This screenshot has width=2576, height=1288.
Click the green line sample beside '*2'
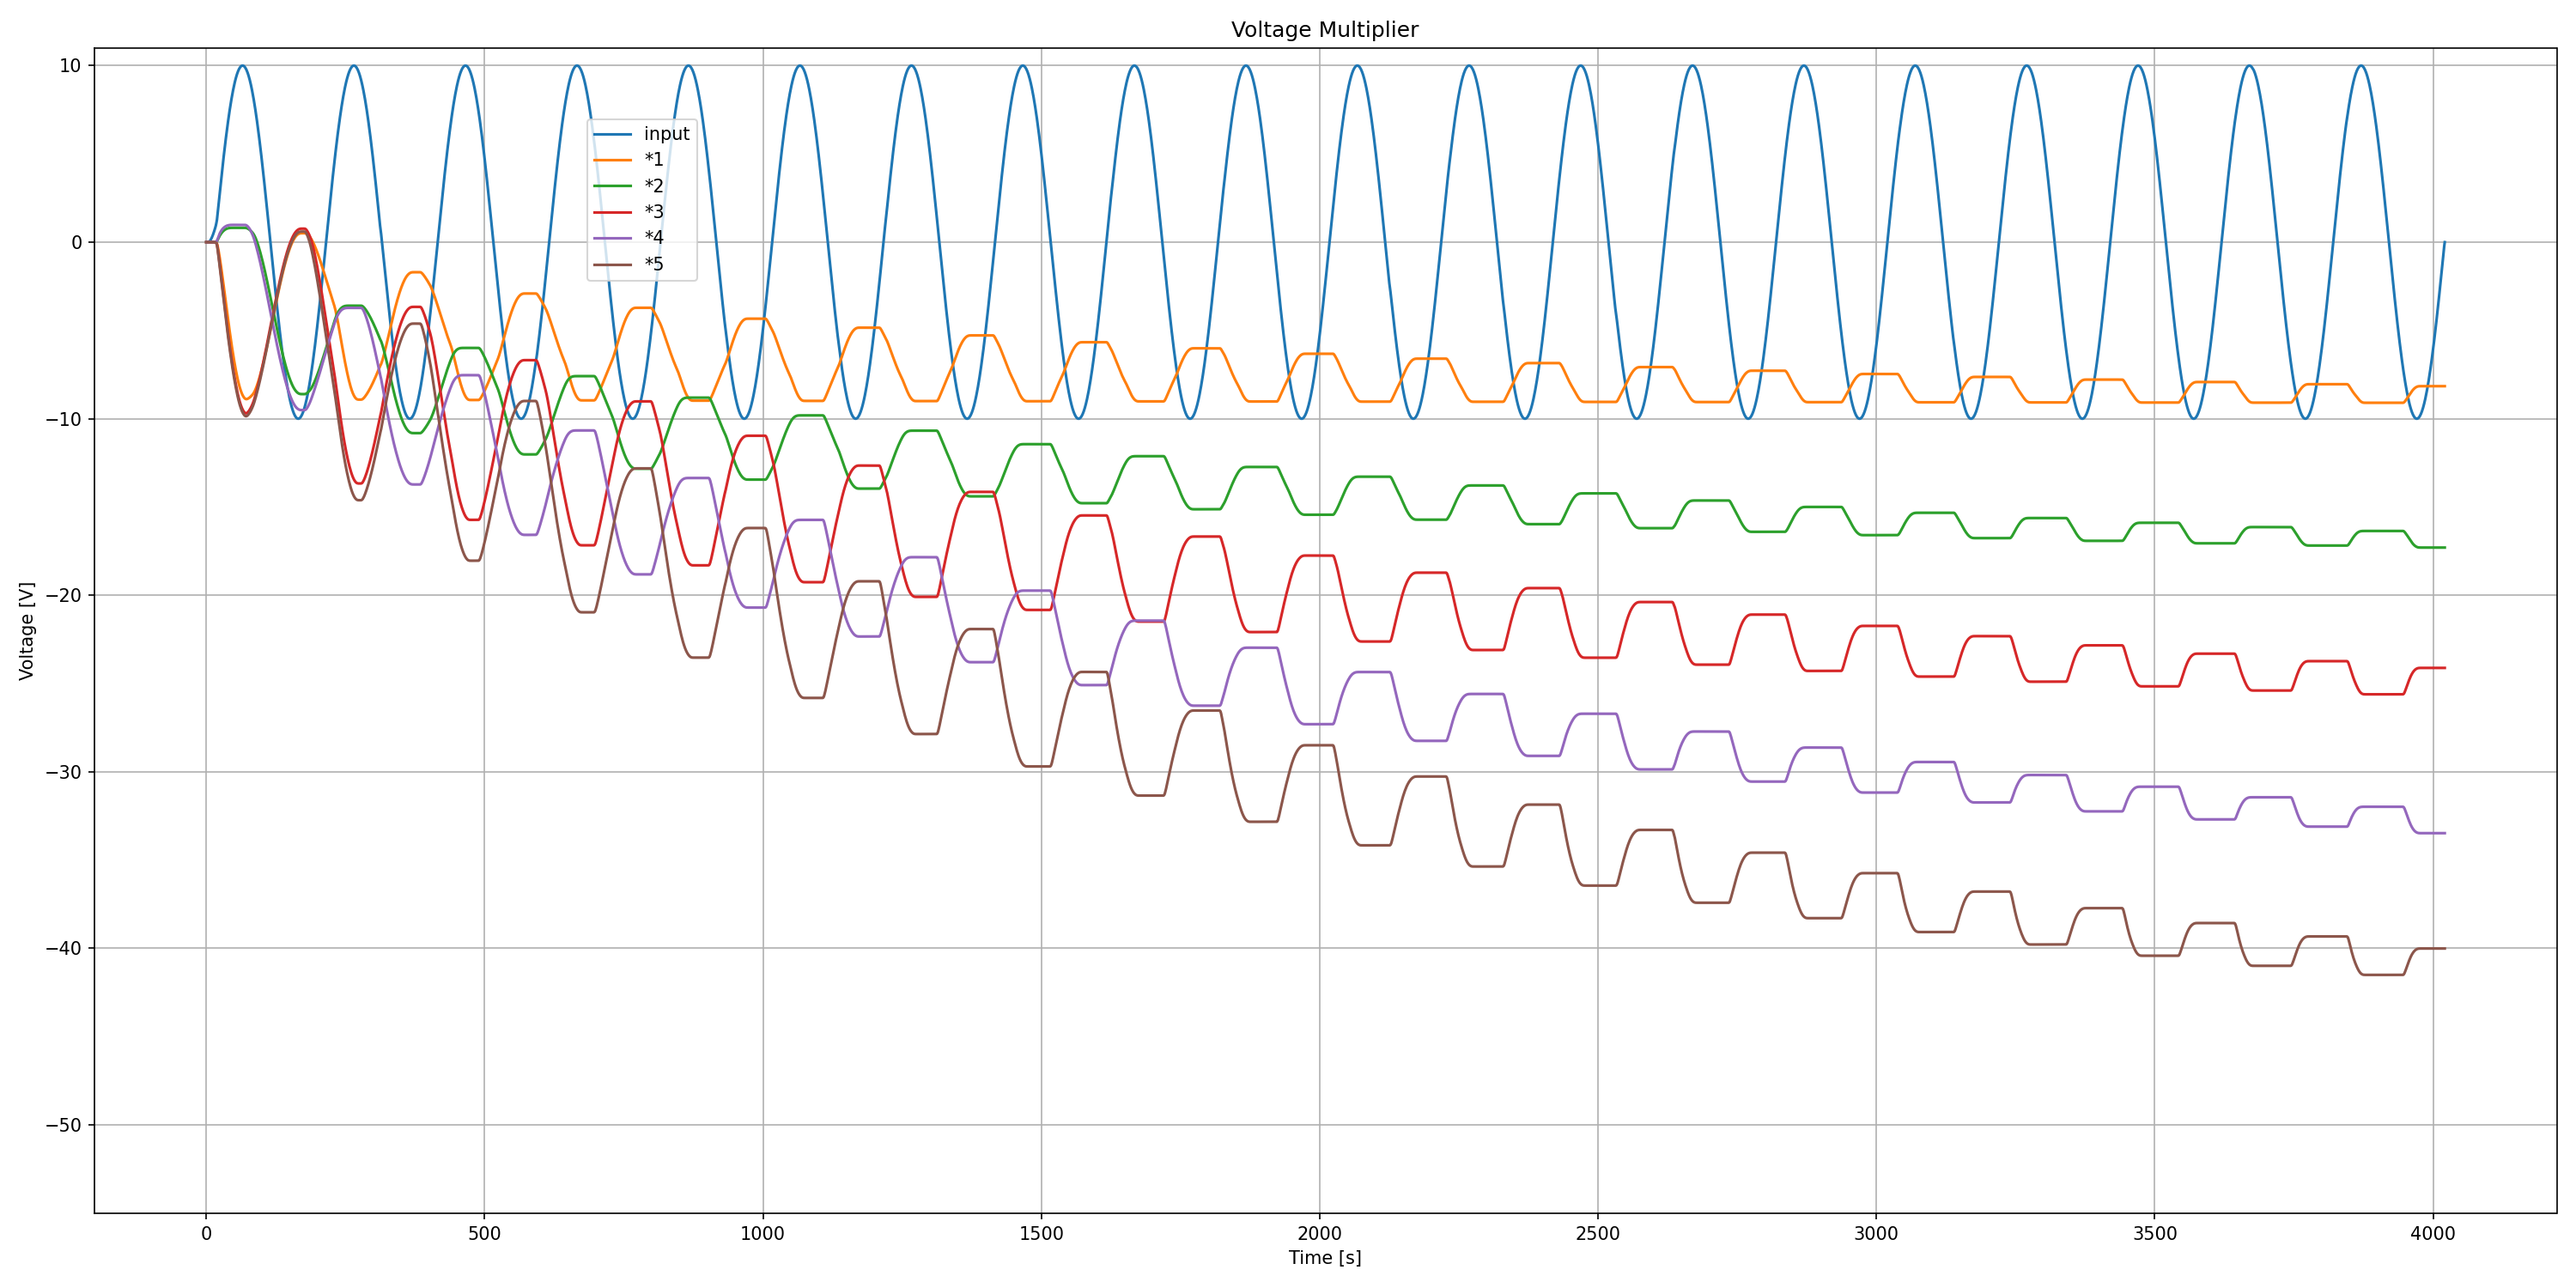(613, 186)
